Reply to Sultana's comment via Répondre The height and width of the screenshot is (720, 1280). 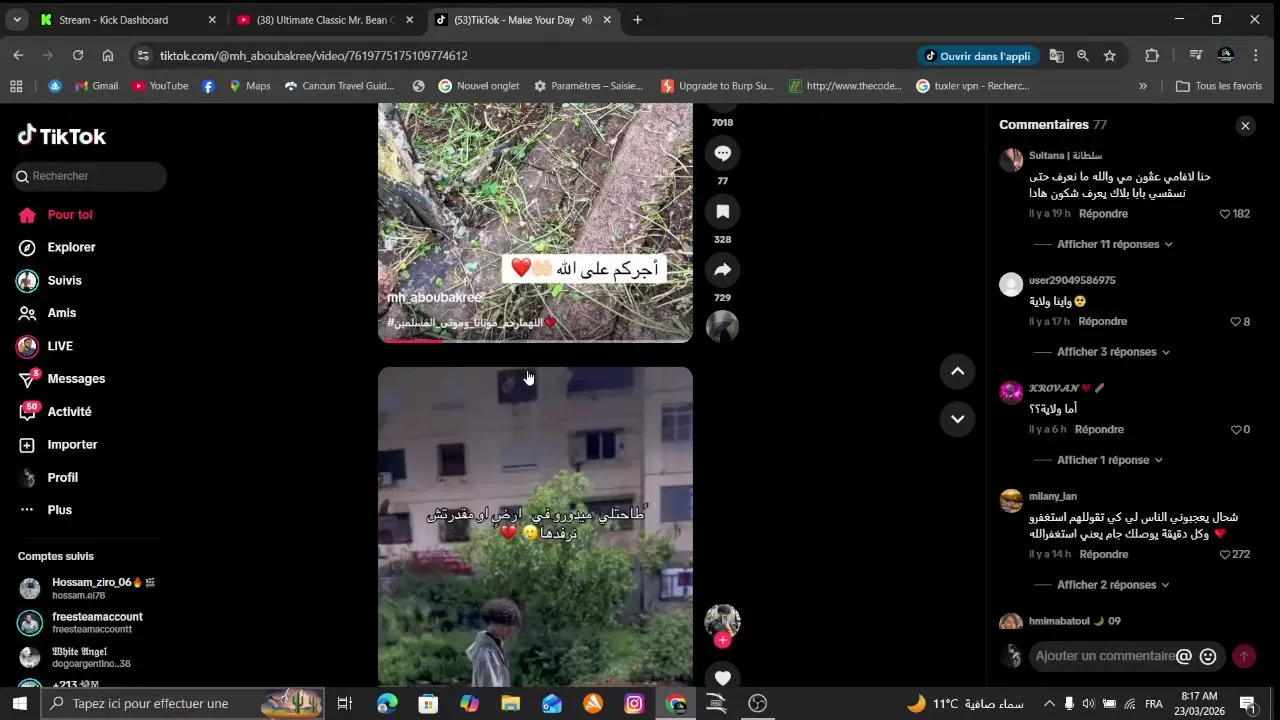coord(1103,214)
